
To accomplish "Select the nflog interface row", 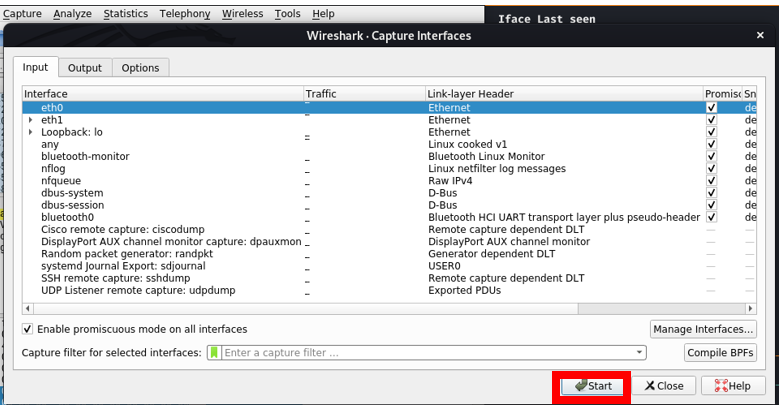I will click(389, 168).
